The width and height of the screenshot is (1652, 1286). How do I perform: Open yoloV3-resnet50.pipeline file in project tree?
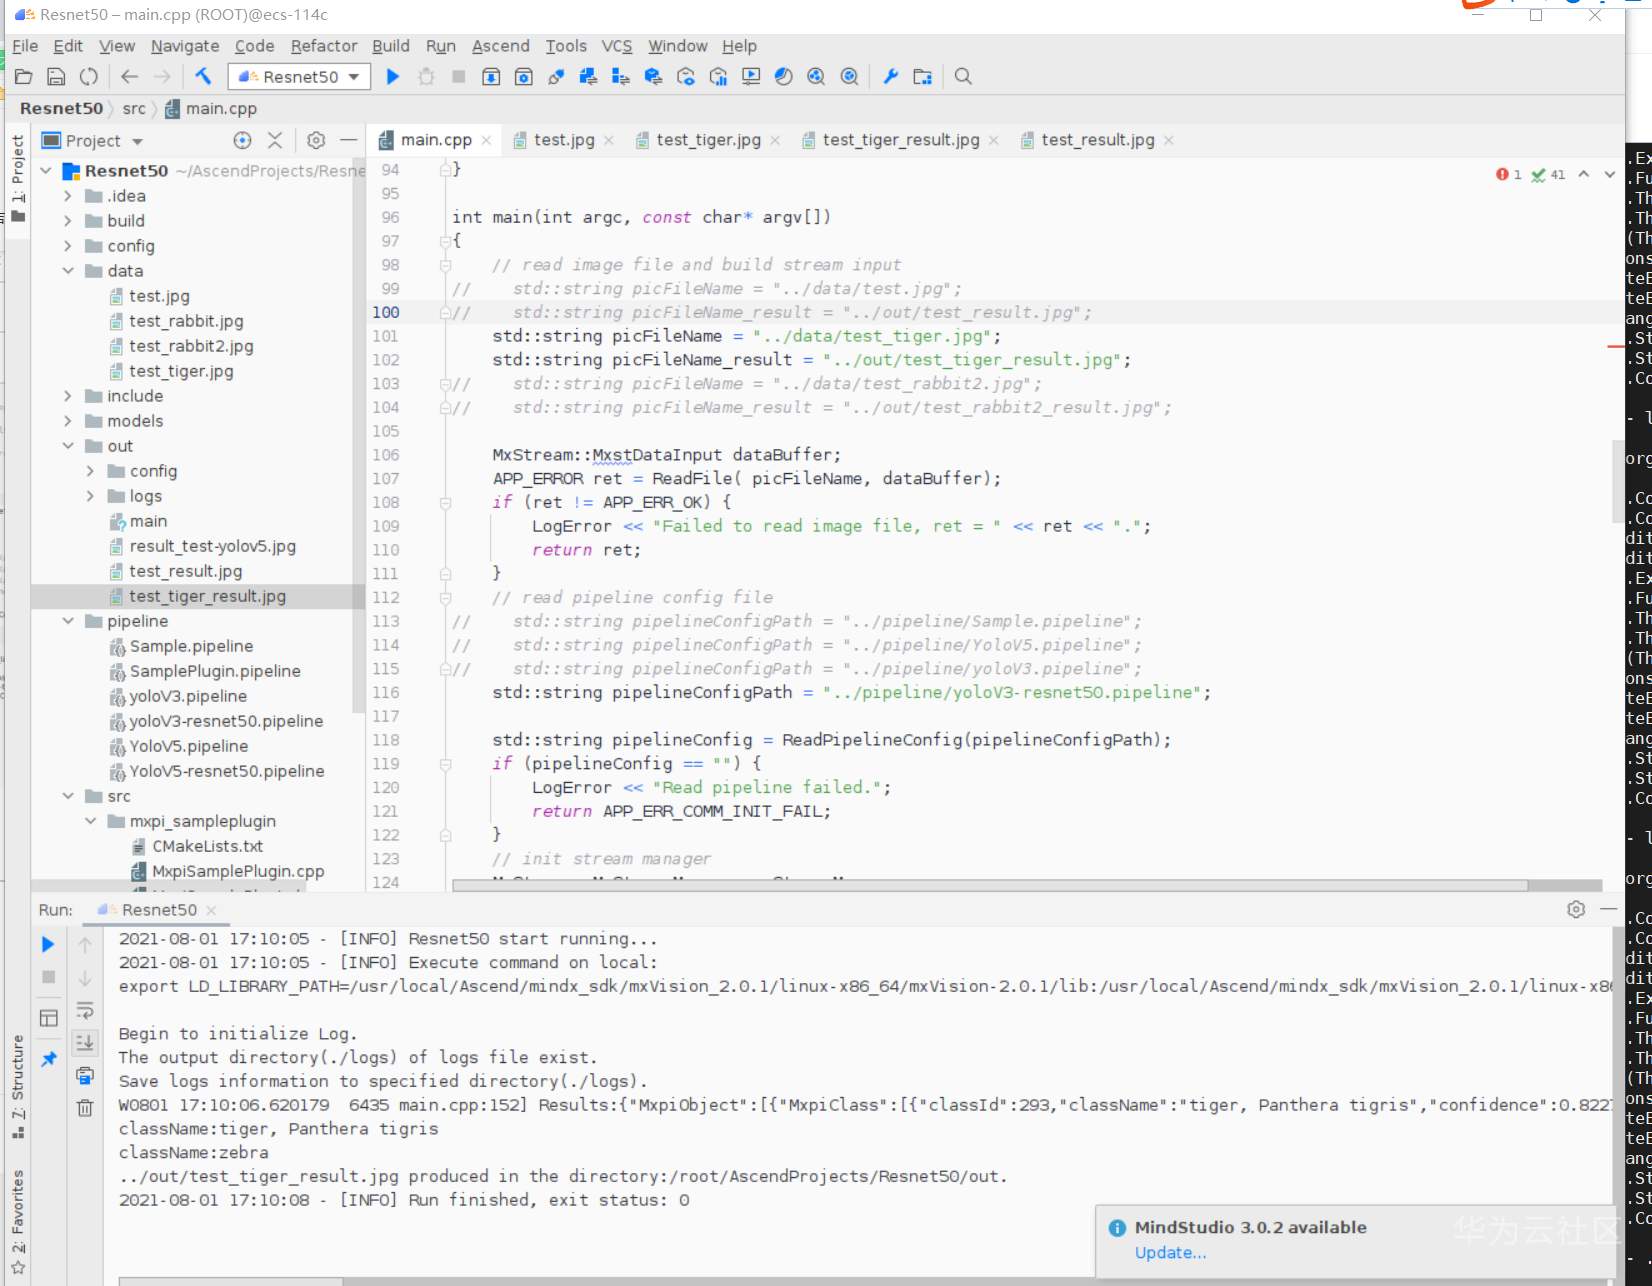coord(226,721)
